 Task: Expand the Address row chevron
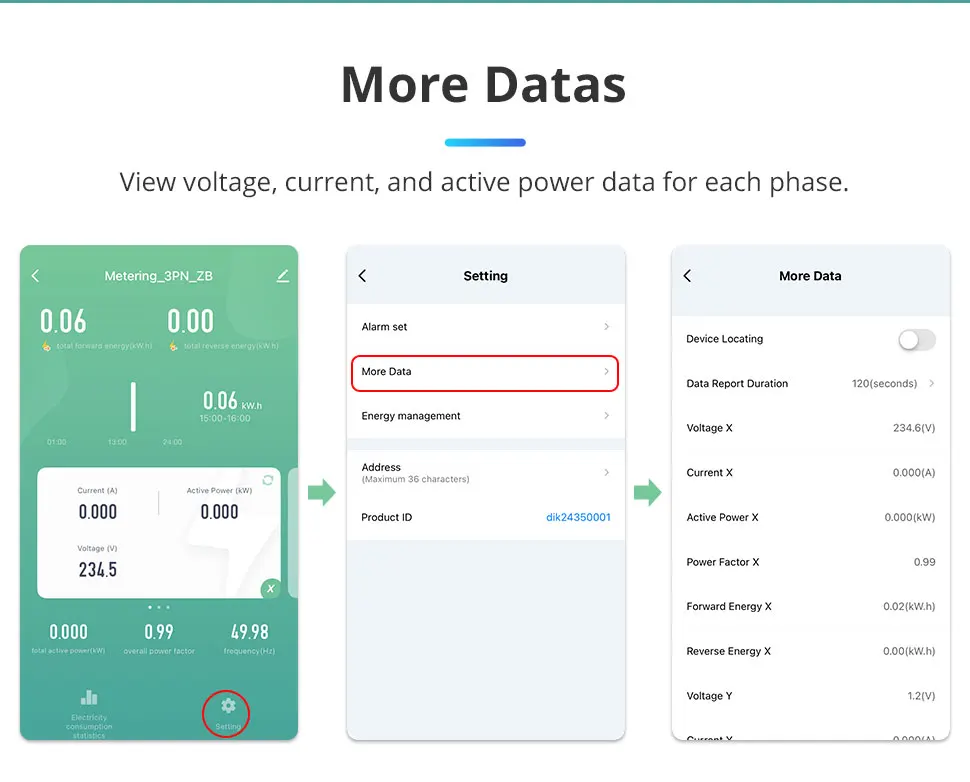click(606, 472)
